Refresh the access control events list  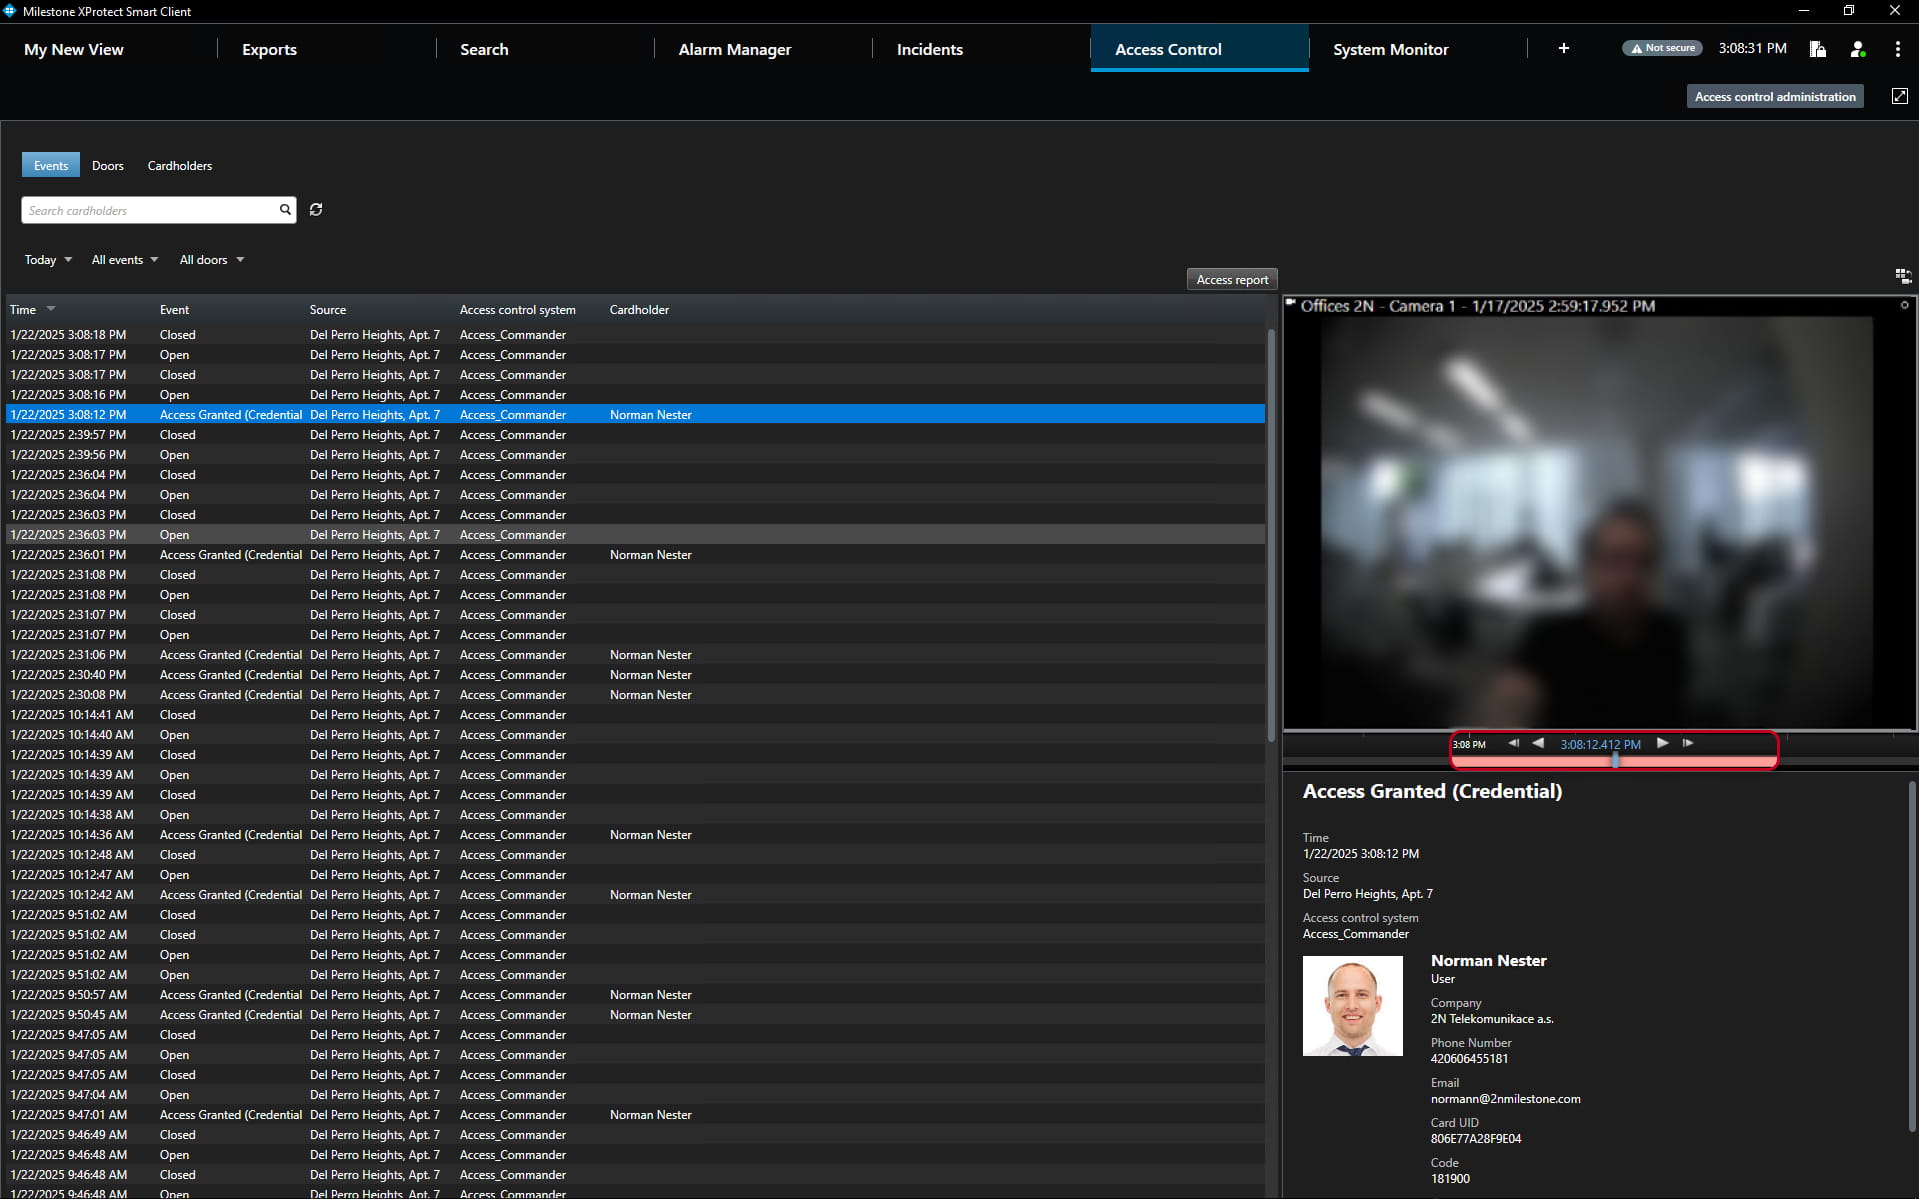click(x=316, y=210)
